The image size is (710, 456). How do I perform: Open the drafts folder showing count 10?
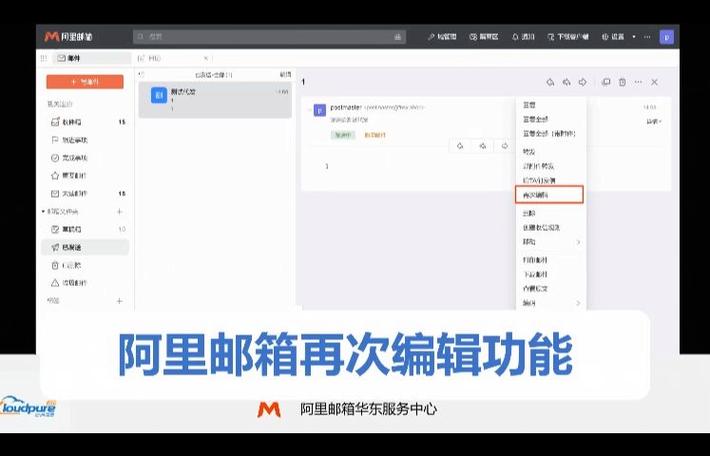86,229
